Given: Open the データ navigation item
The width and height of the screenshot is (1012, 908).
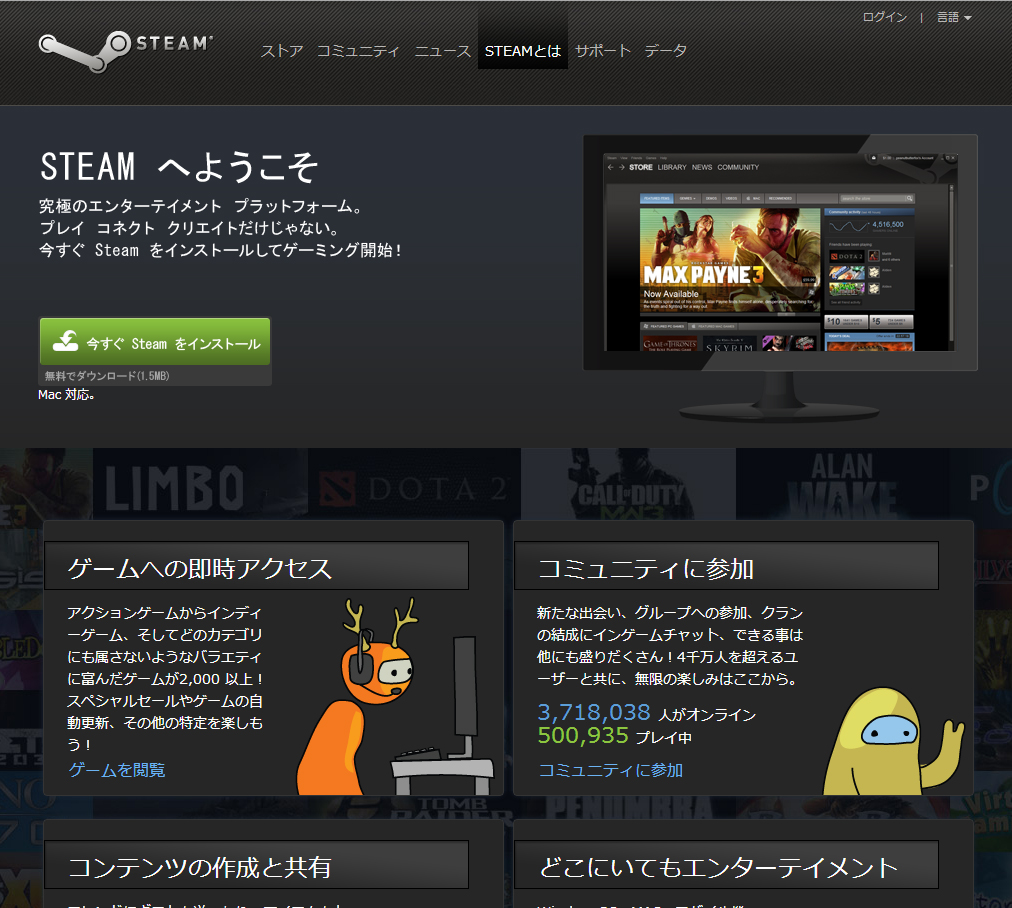Looking at the screenshot, I should coord(665,51).
